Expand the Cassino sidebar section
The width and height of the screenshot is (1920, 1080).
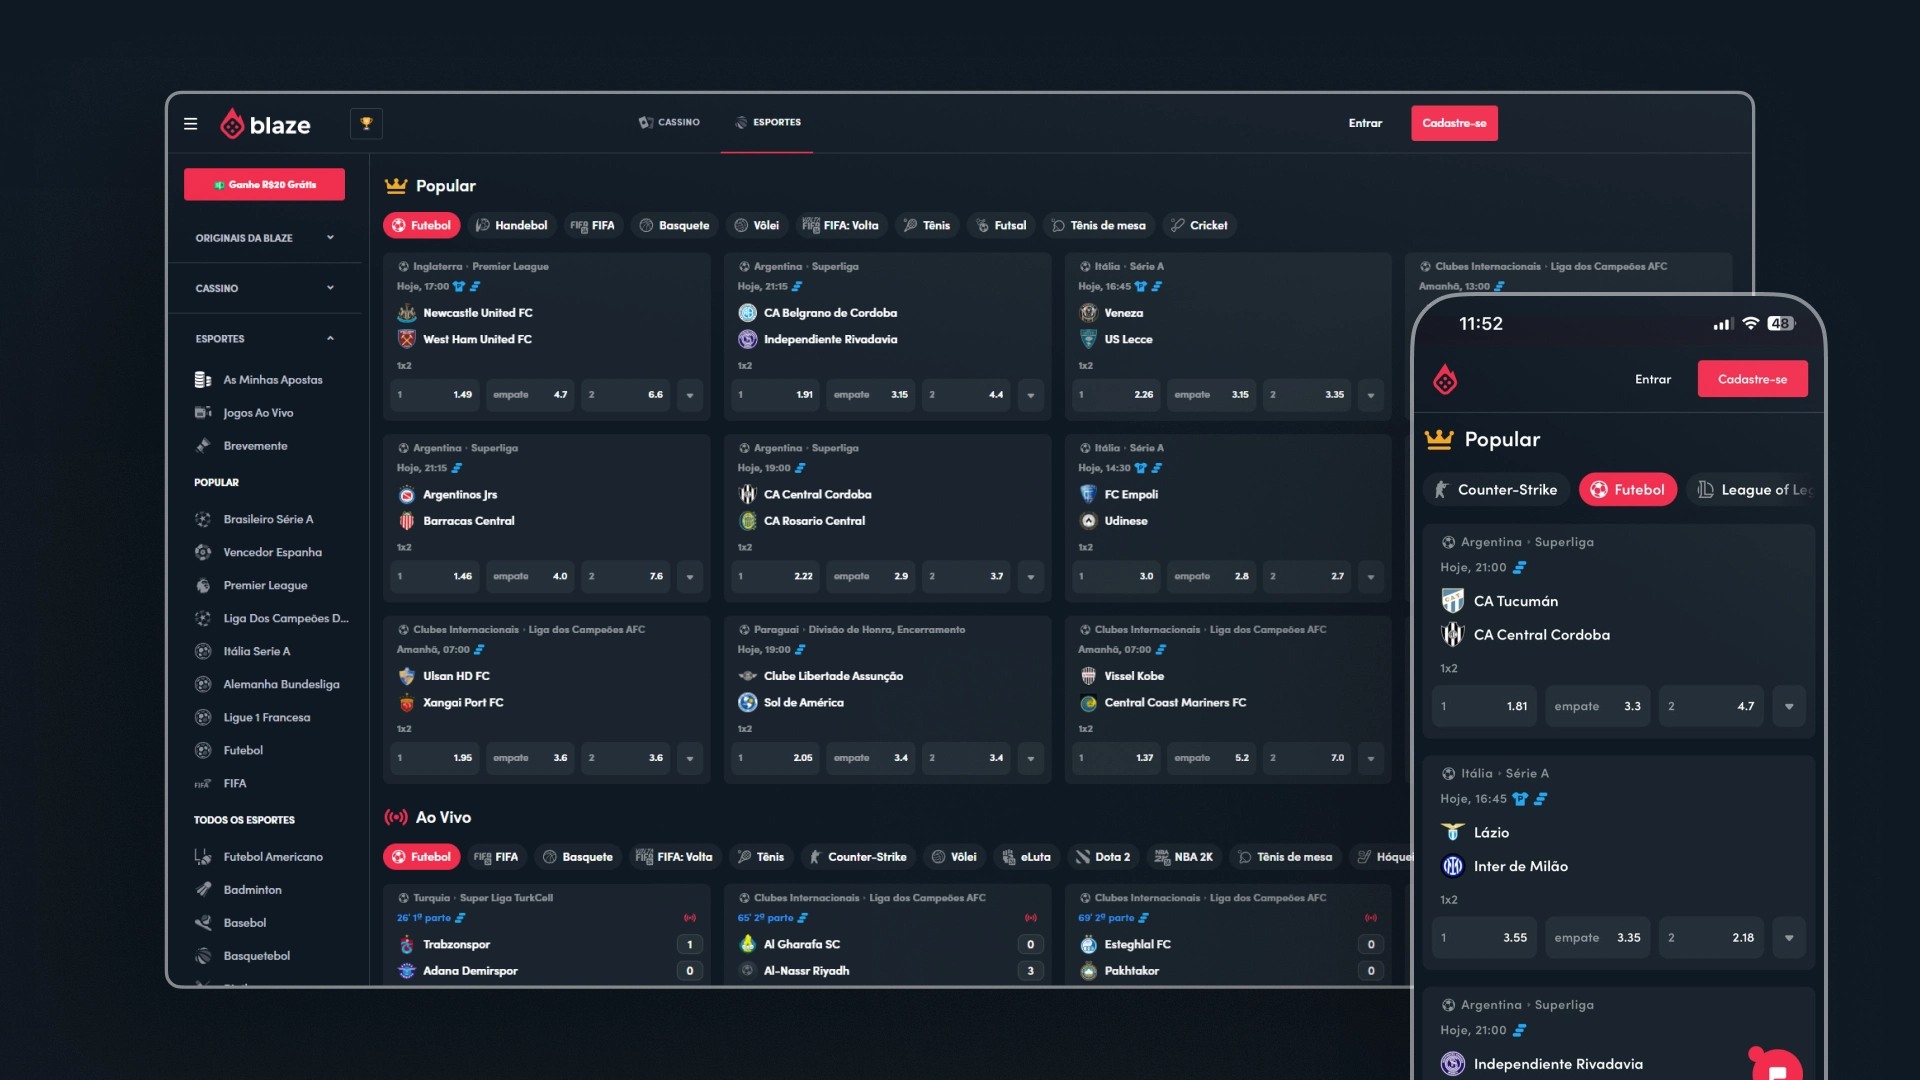pos(265,288)
